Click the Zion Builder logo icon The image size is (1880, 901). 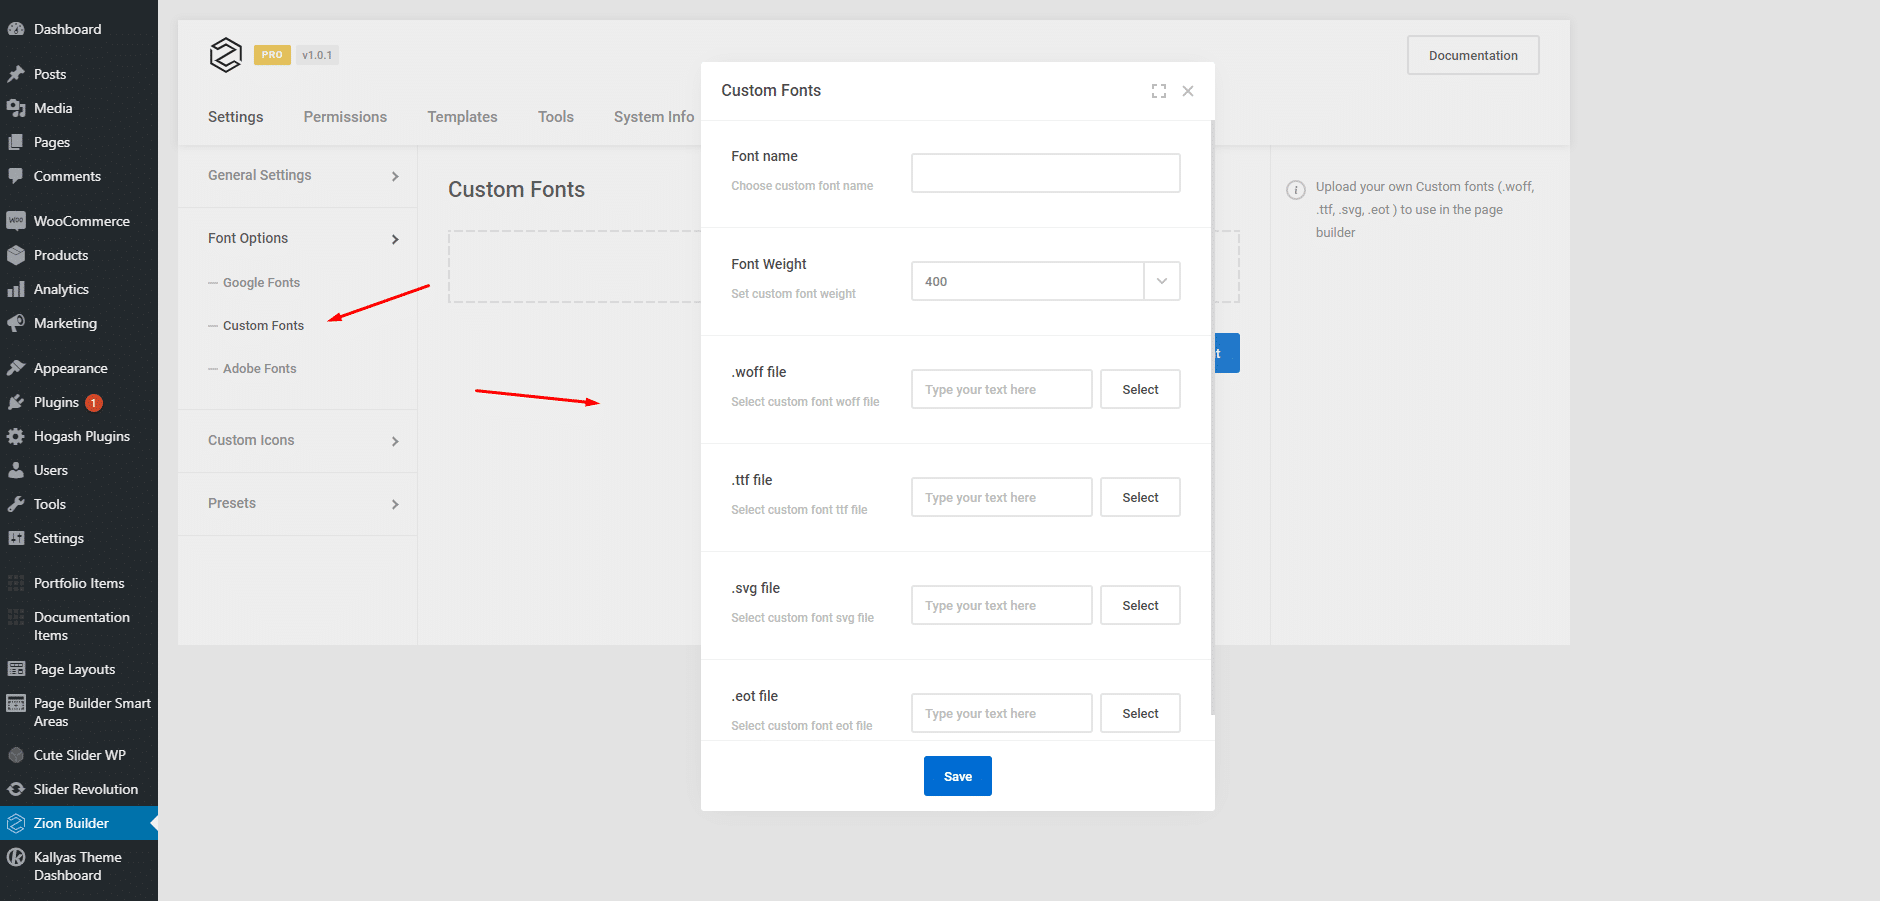click(x=226, y=55)
